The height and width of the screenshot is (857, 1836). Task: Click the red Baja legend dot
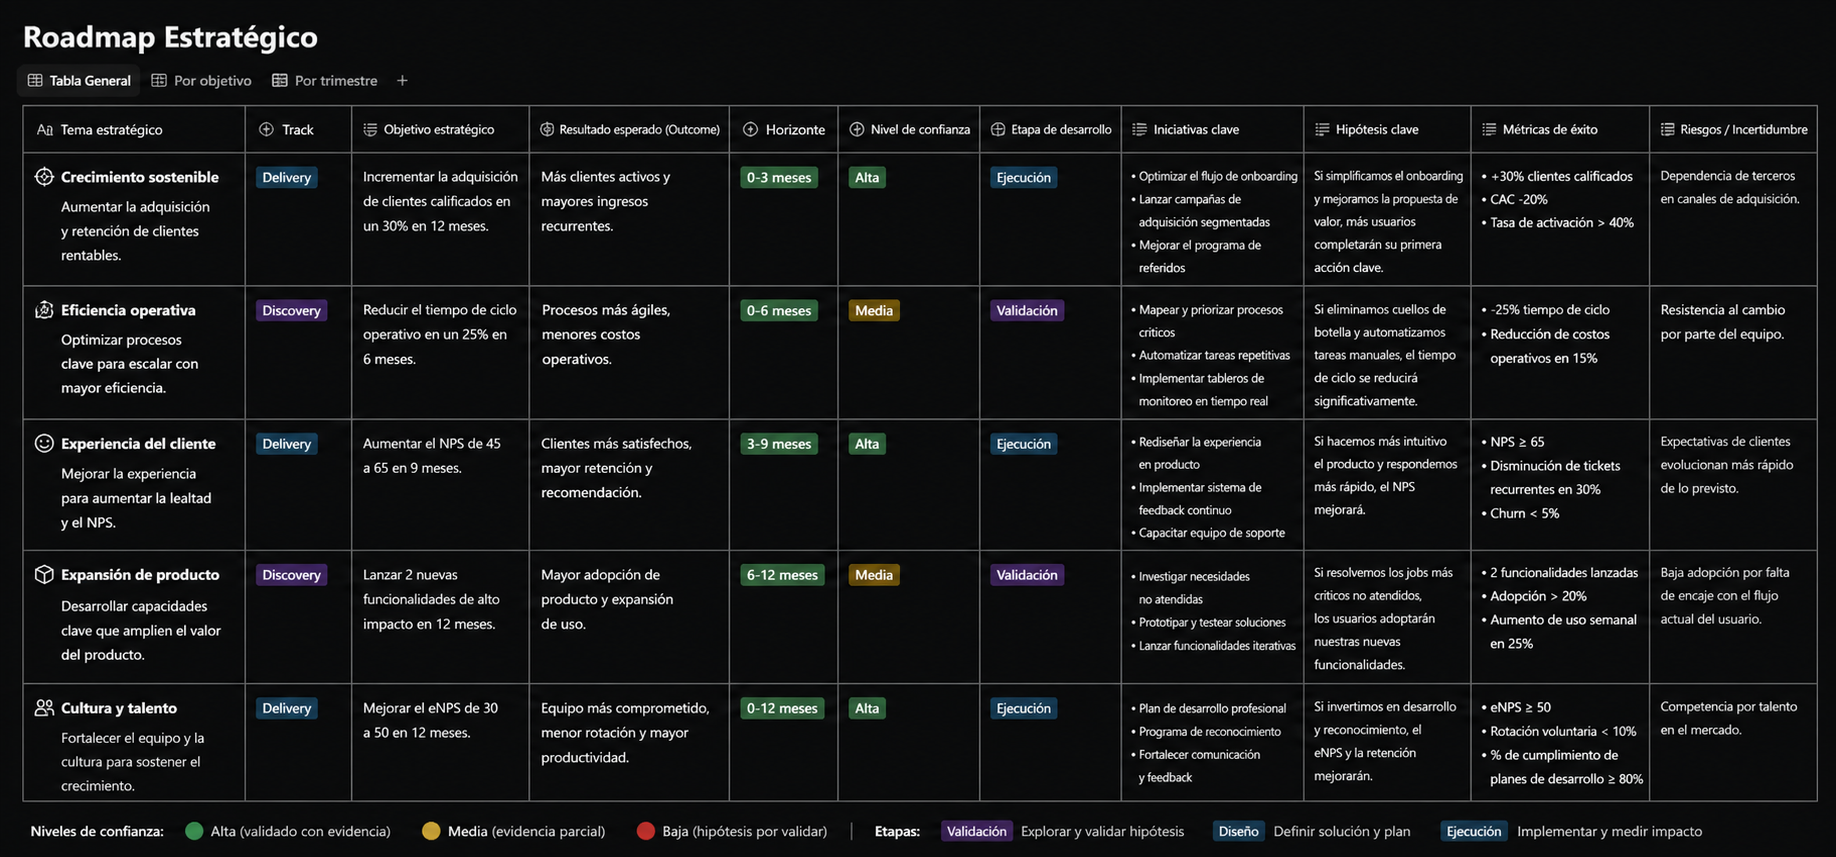[x=646, y=831]
